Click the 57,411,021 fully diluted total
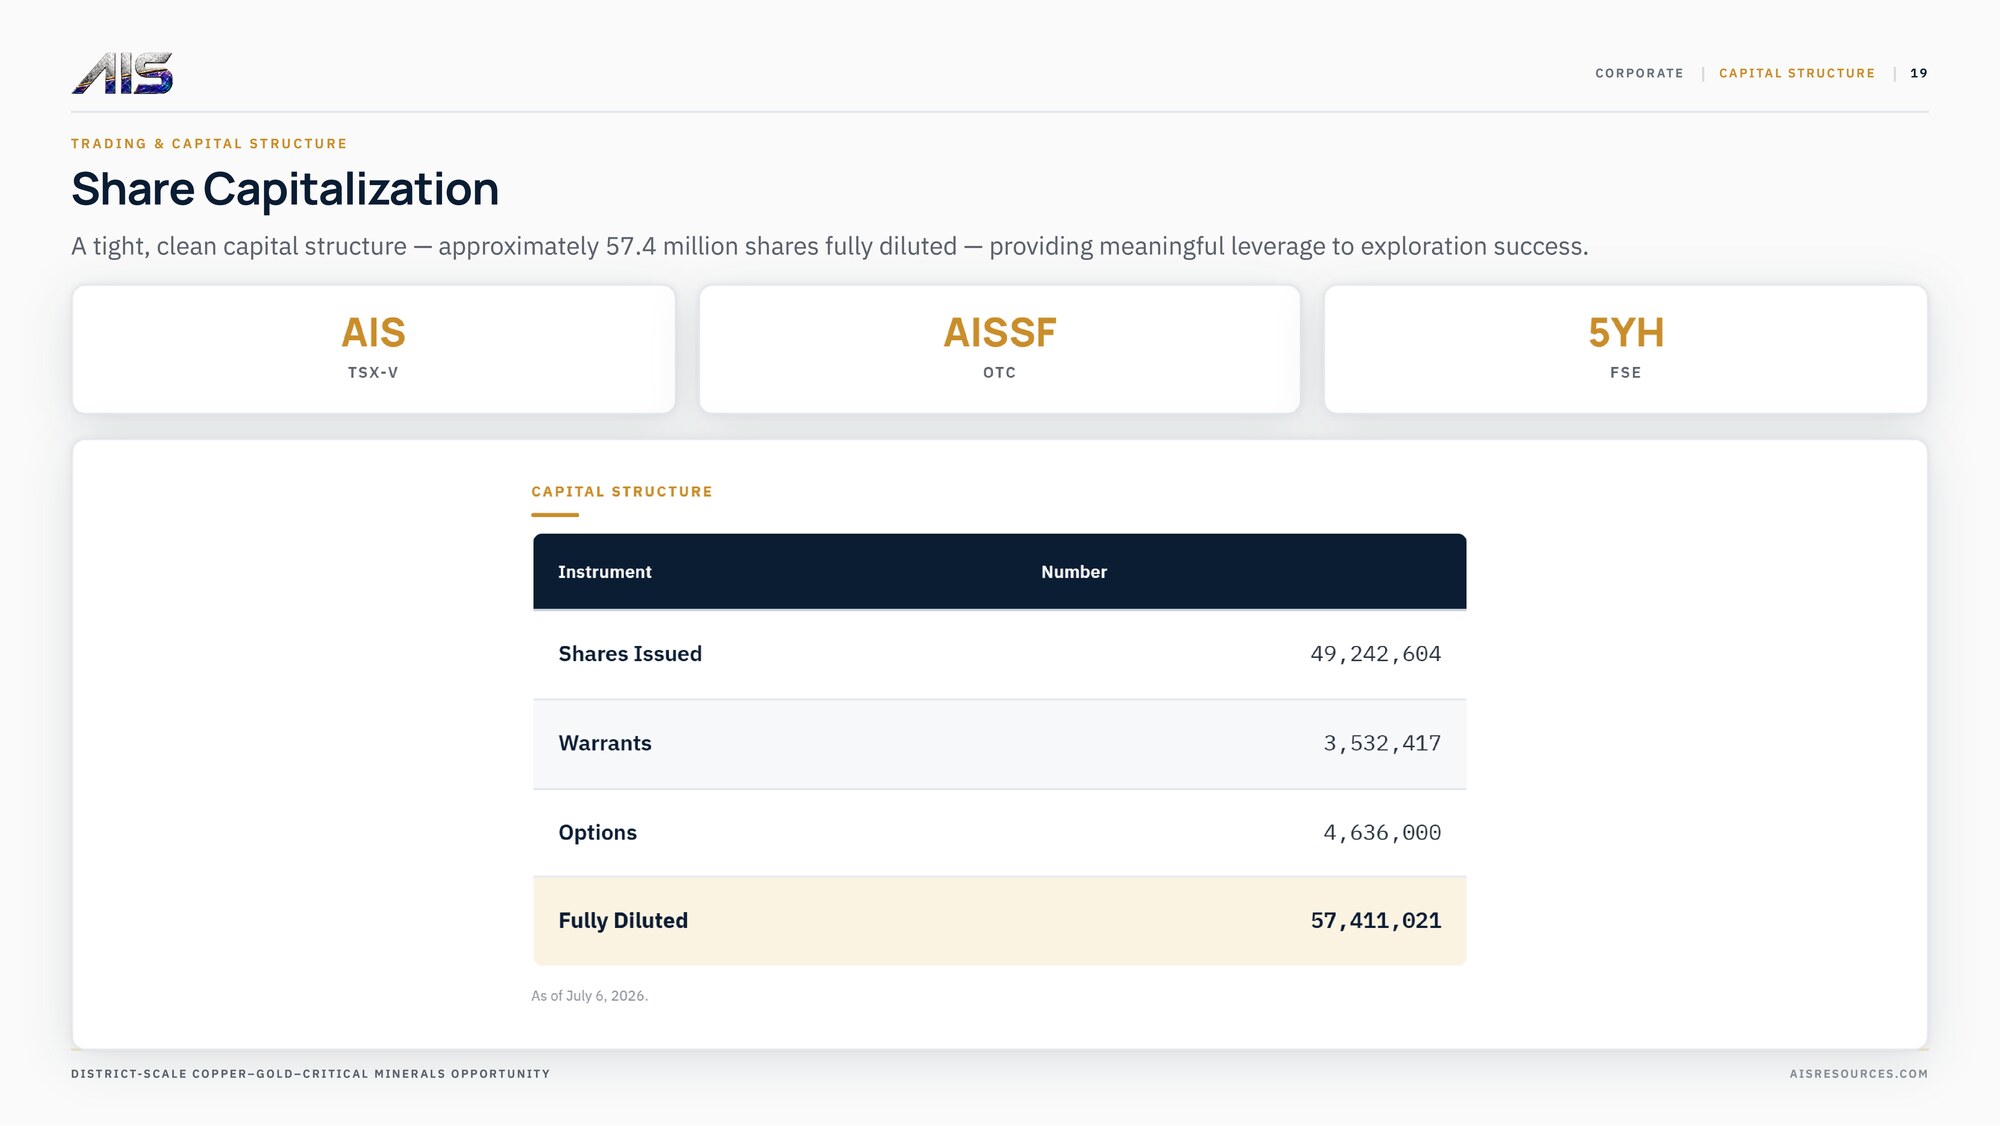Screen dimensions: 2000x1126 1376,921
